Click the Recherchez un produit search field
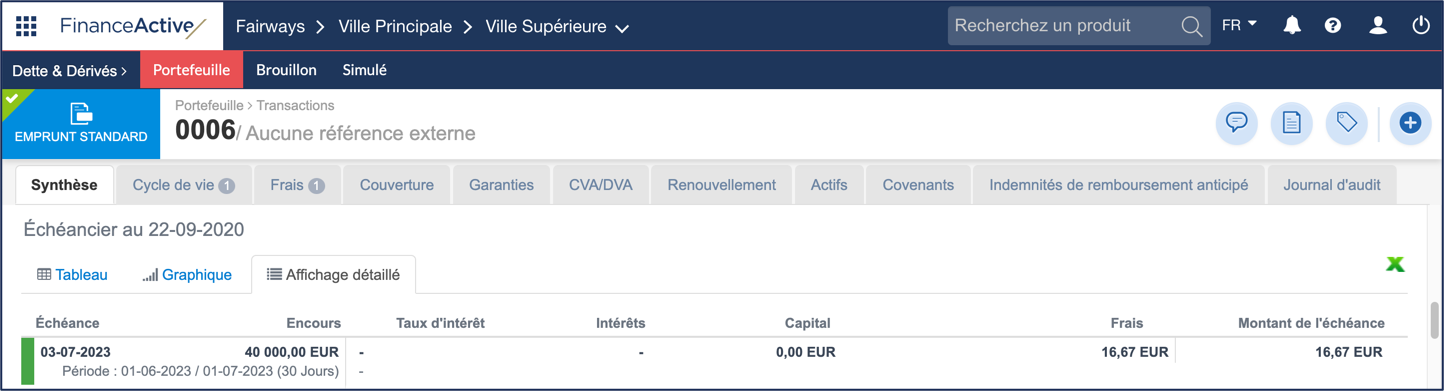The height and width of the screenshot is (392, 1444). click(x=1064, y=26)
